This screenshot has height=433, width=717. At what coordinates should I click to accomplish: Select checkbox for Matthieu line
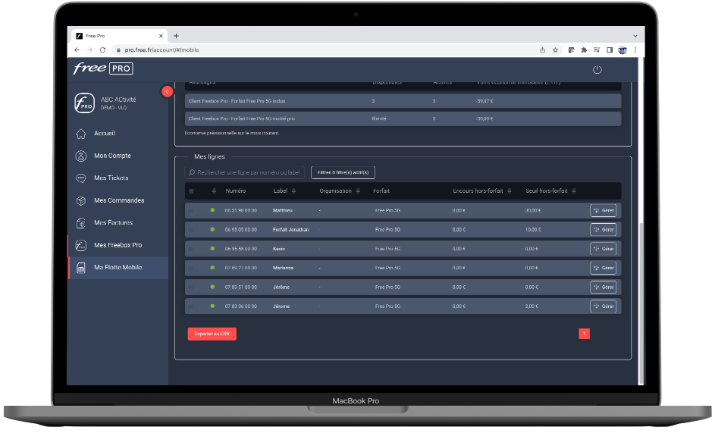click(191, 210)
